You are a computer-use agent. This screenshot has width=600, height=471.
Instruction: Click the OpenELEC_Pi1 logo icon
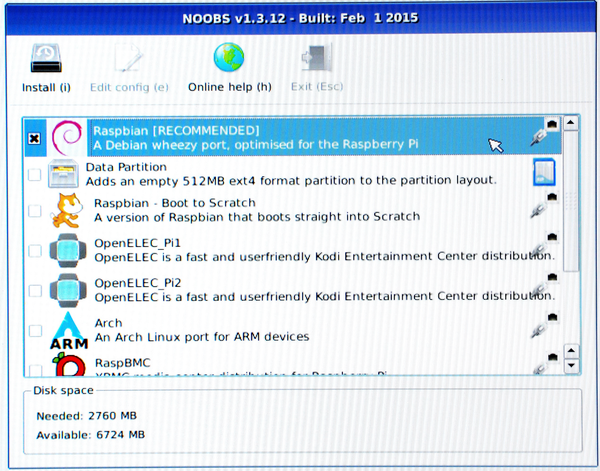tap(68, 250)
